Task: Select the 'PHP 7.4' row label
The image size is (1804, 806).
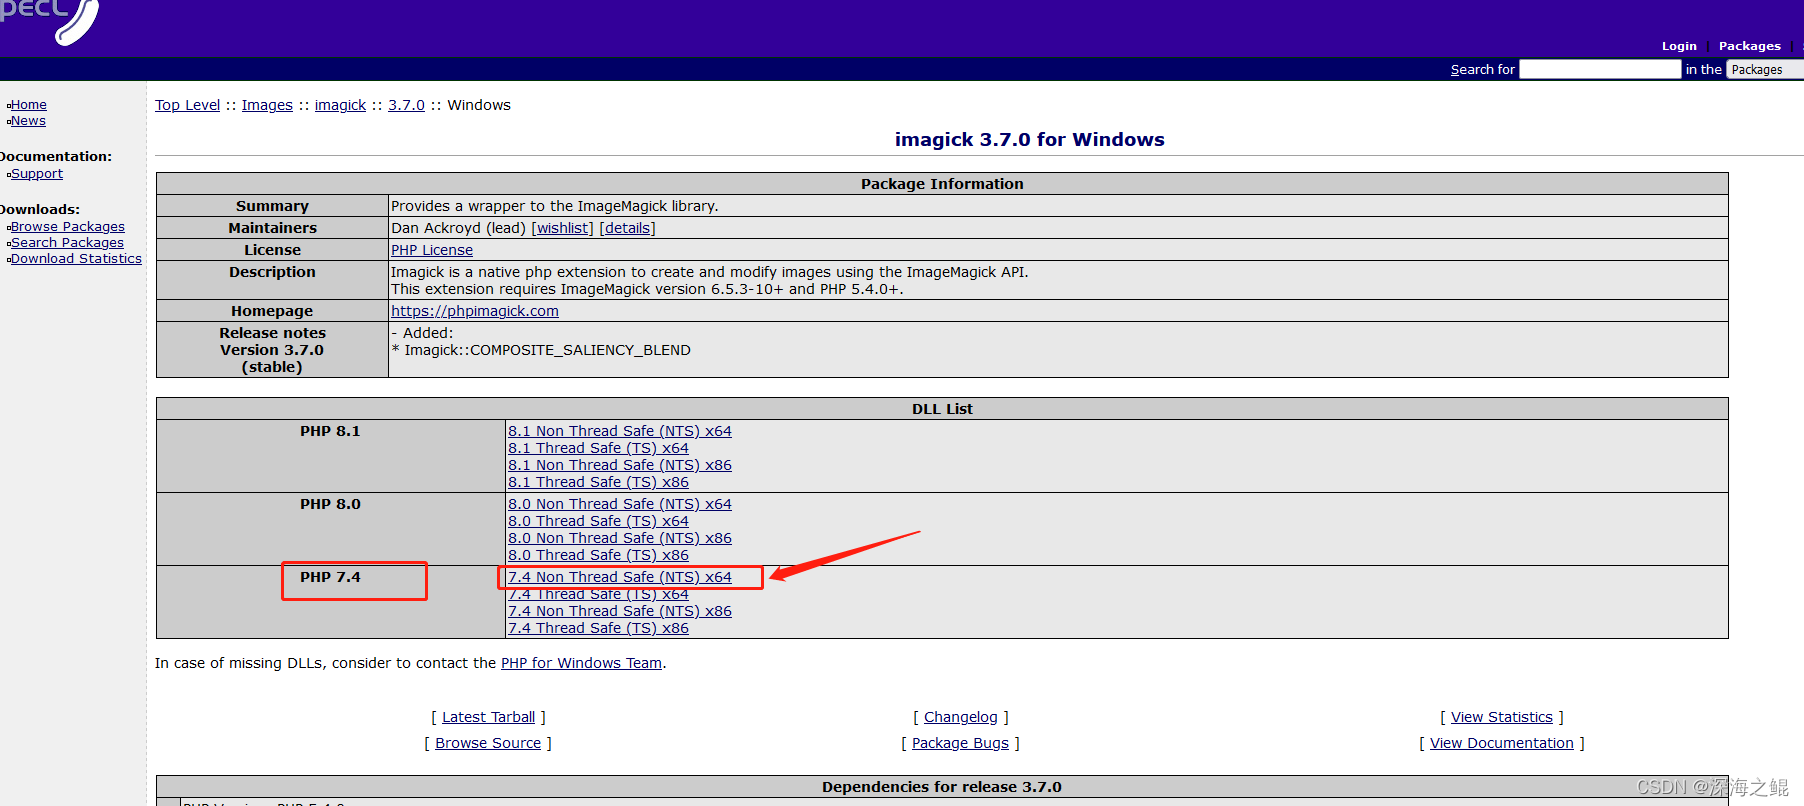Action: coord(330,577)
